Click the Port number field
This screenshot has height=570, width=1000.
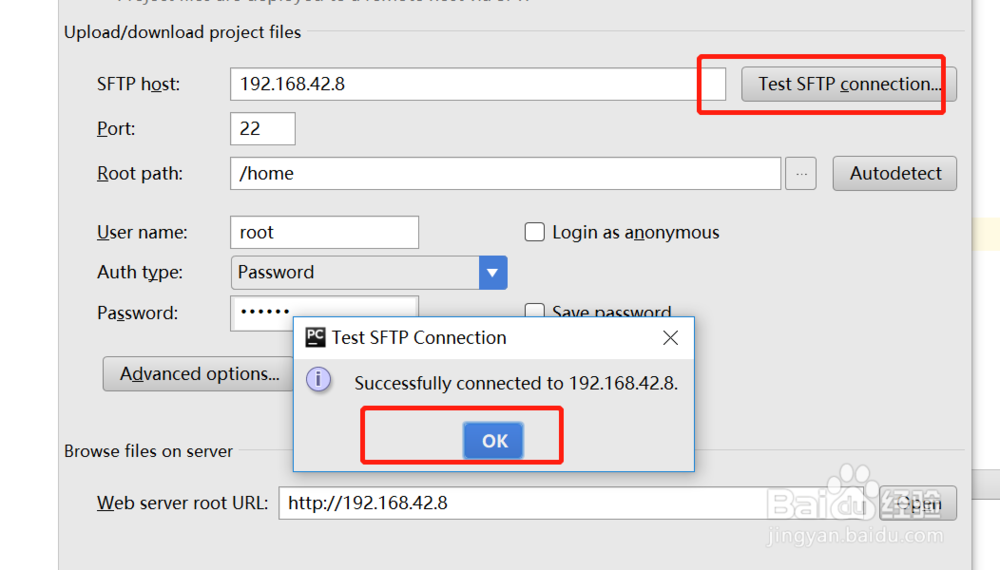pos(262,129)
